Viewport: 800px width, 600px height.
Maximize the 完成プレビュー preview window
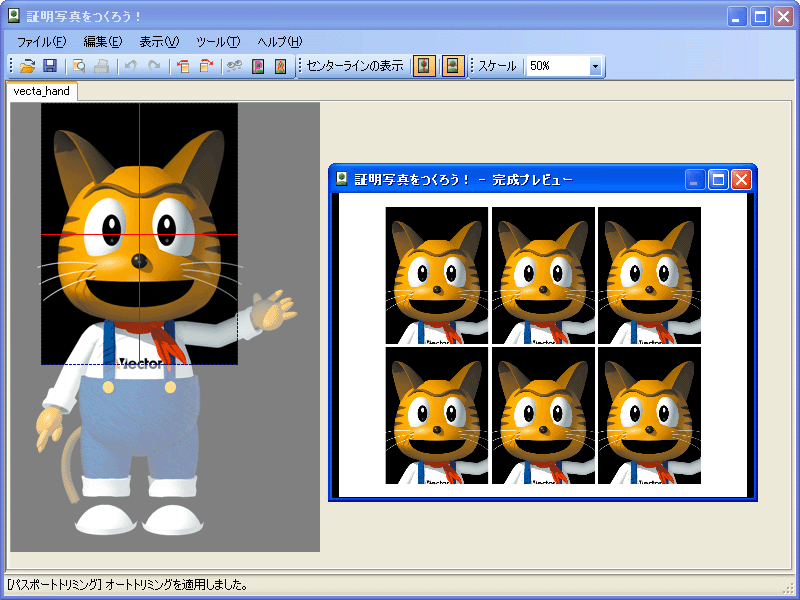click(x=718, y=180)
